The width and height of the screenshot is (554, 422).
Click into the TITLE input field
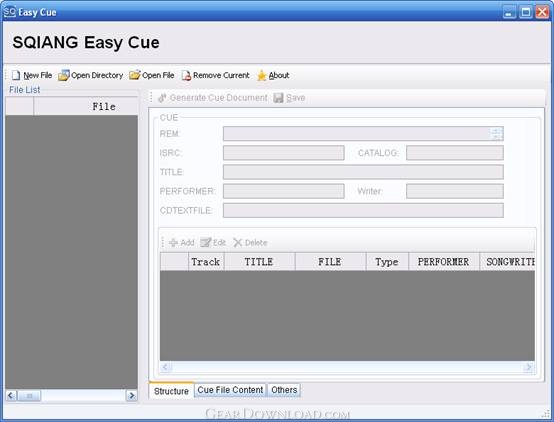[x=363, y=172]
